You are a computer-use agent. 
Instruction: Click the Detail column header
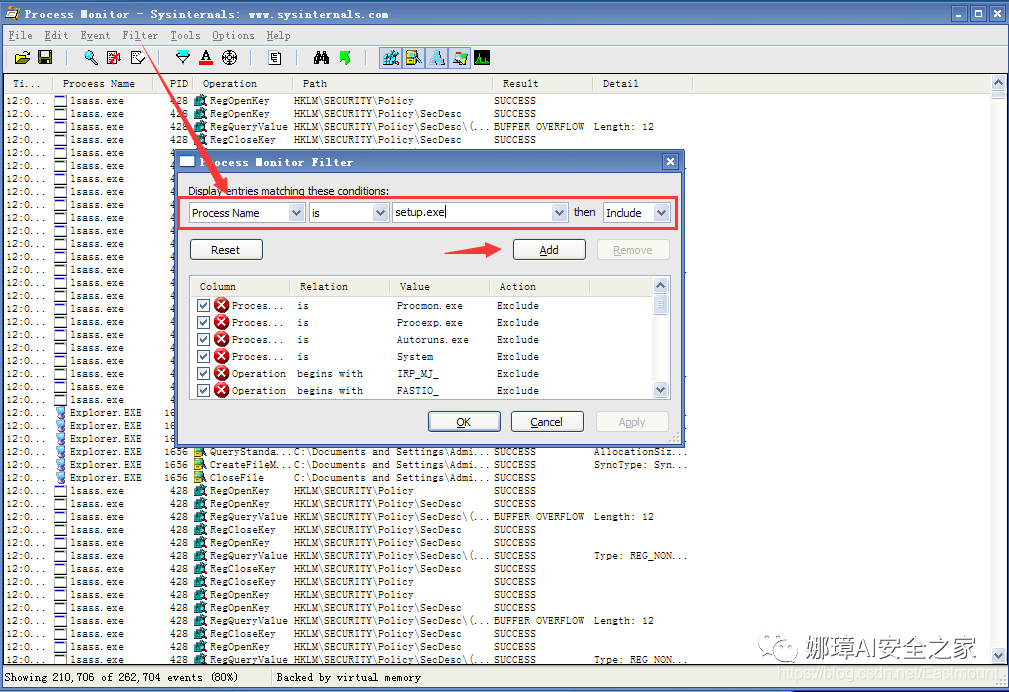[x=642, y=84]
